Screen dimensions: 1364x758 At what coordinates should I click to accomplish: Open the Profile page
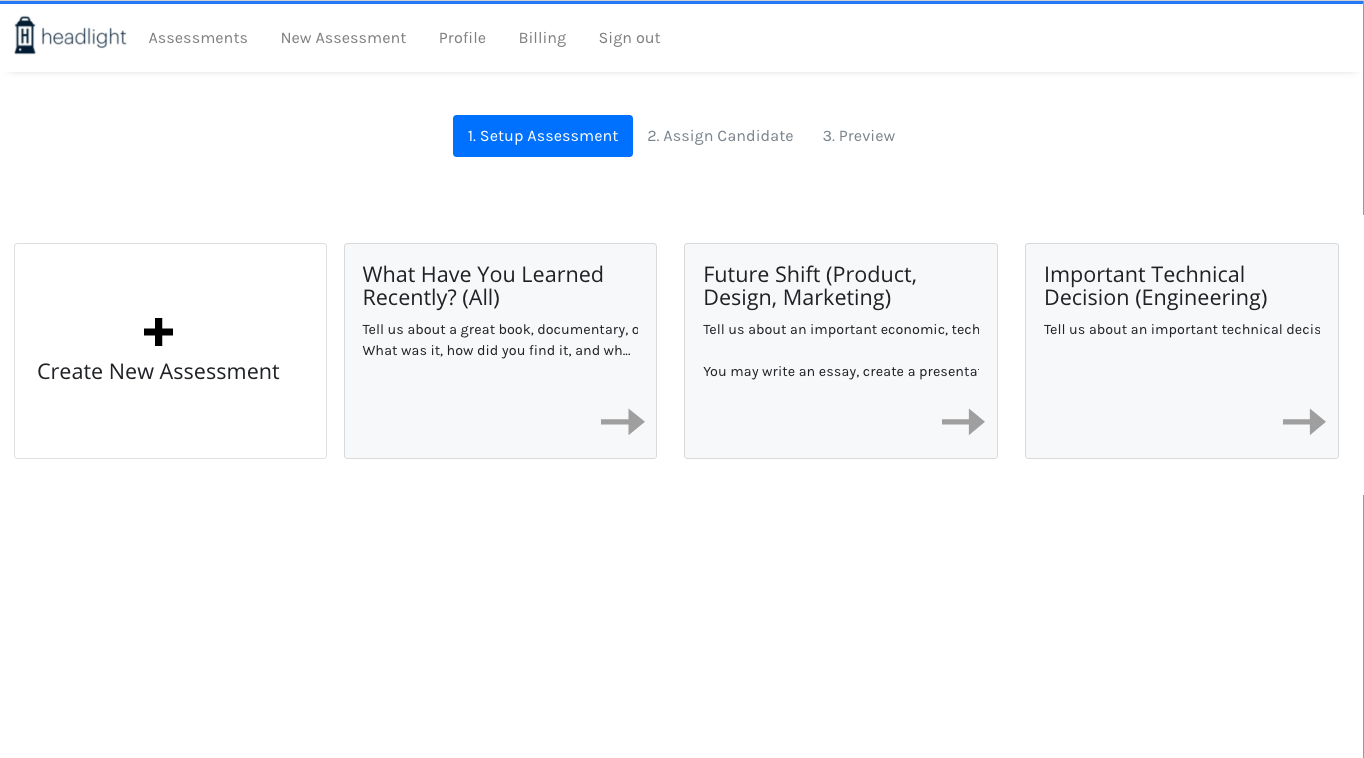pos(462,38)
